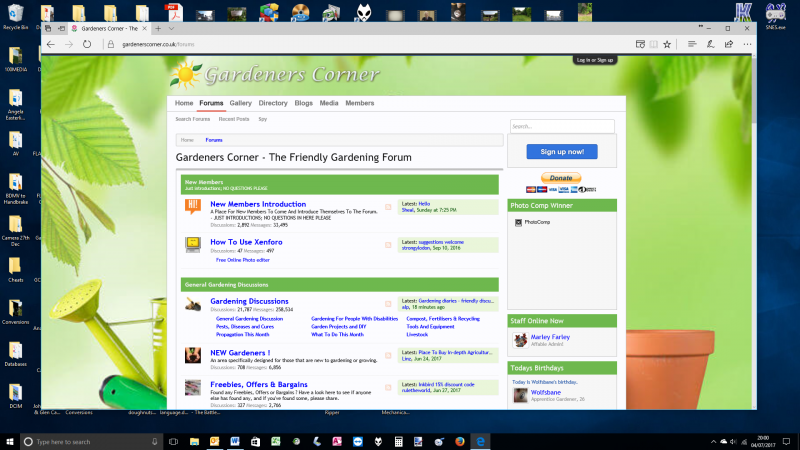Screen dimensions: 800x450
Task: Click the browser forward arrow
Action: click(x=69, y=44)
